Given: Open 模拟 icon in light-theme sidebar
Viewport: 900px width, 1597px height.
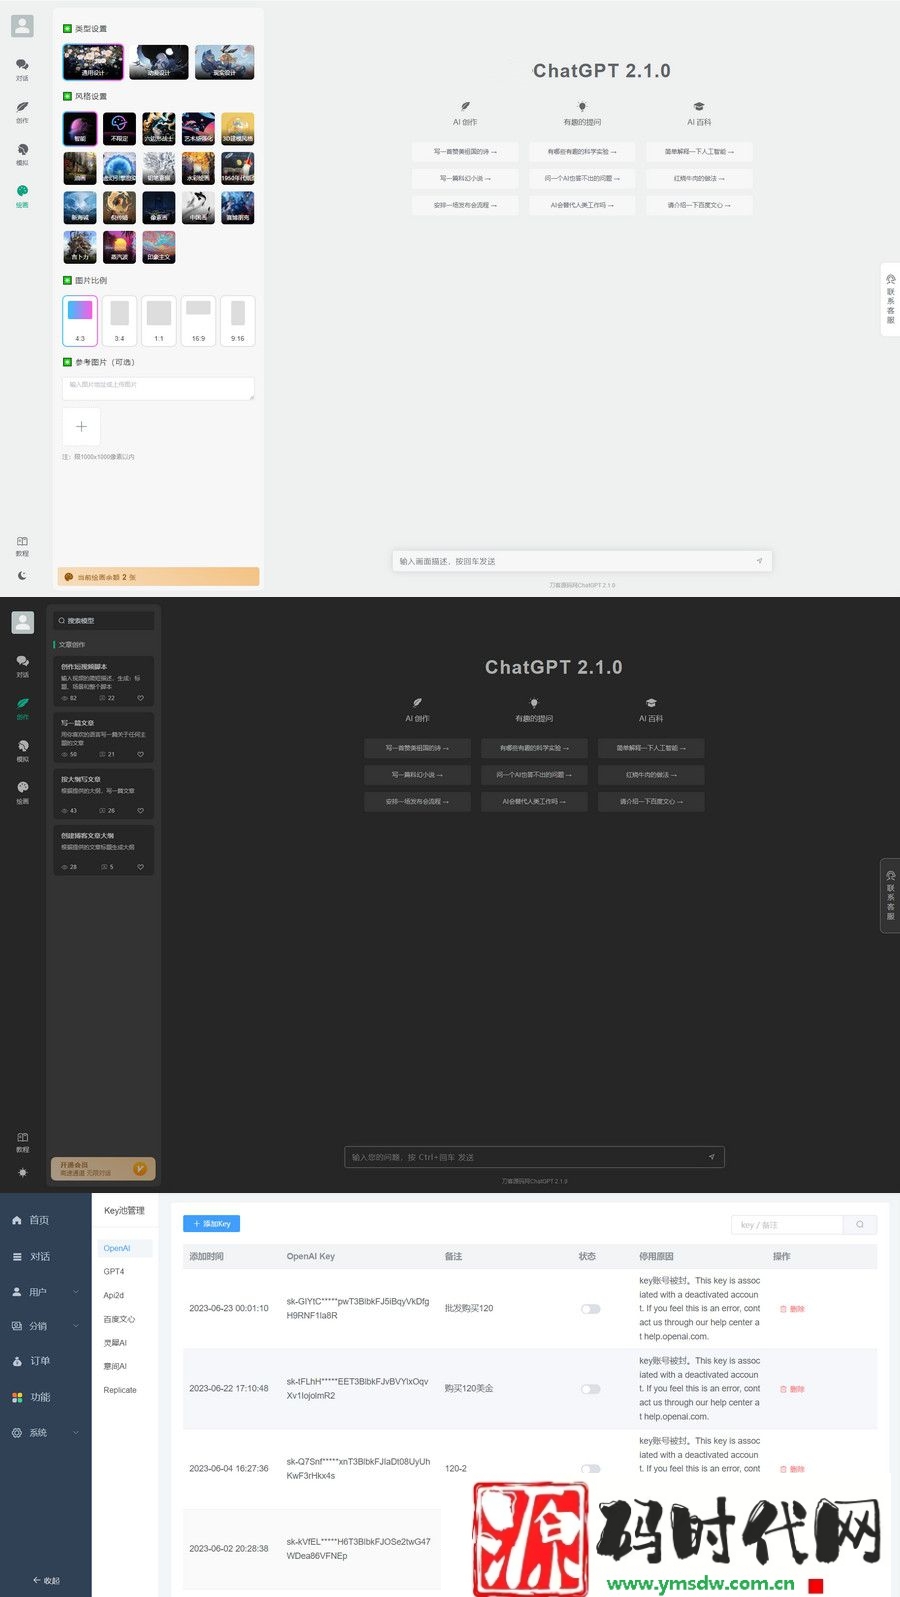Looking at the screenshot, I should (22, 153).
